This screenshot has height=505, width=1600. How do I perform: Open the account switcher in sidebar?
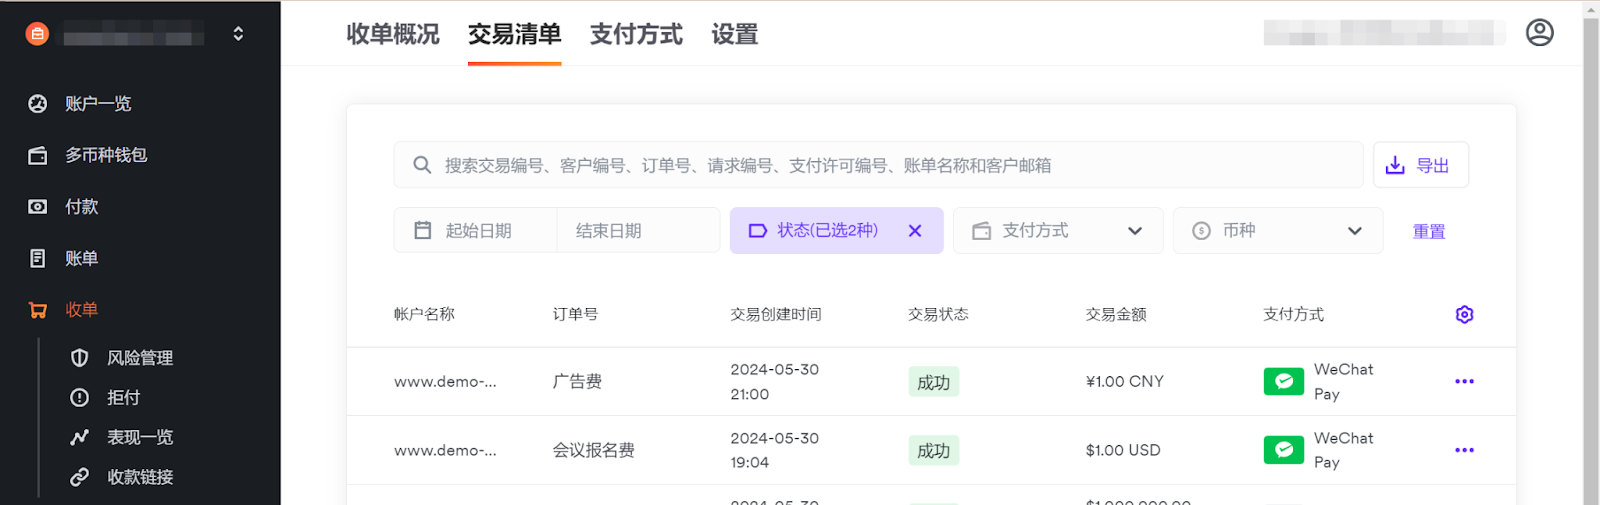pos(238,34)
